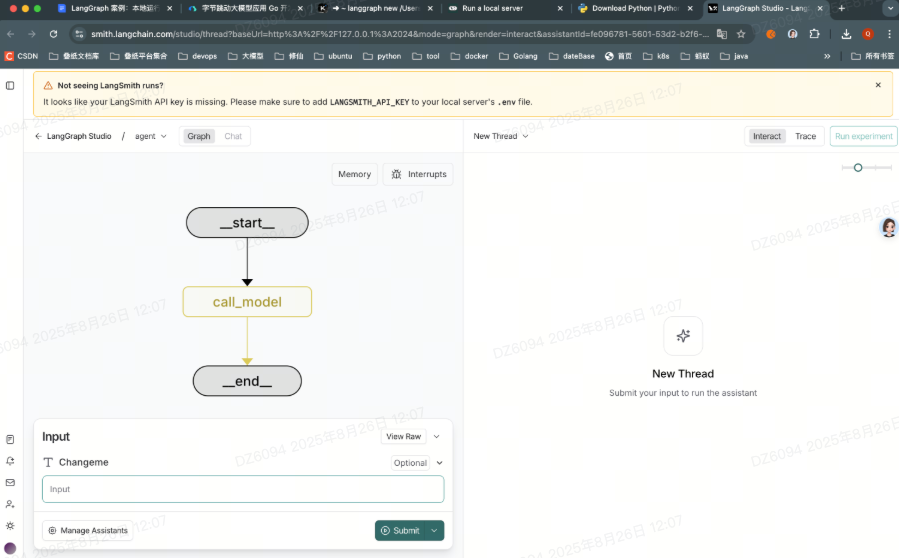Open Manage Assistants

click(x=88, y=530)
